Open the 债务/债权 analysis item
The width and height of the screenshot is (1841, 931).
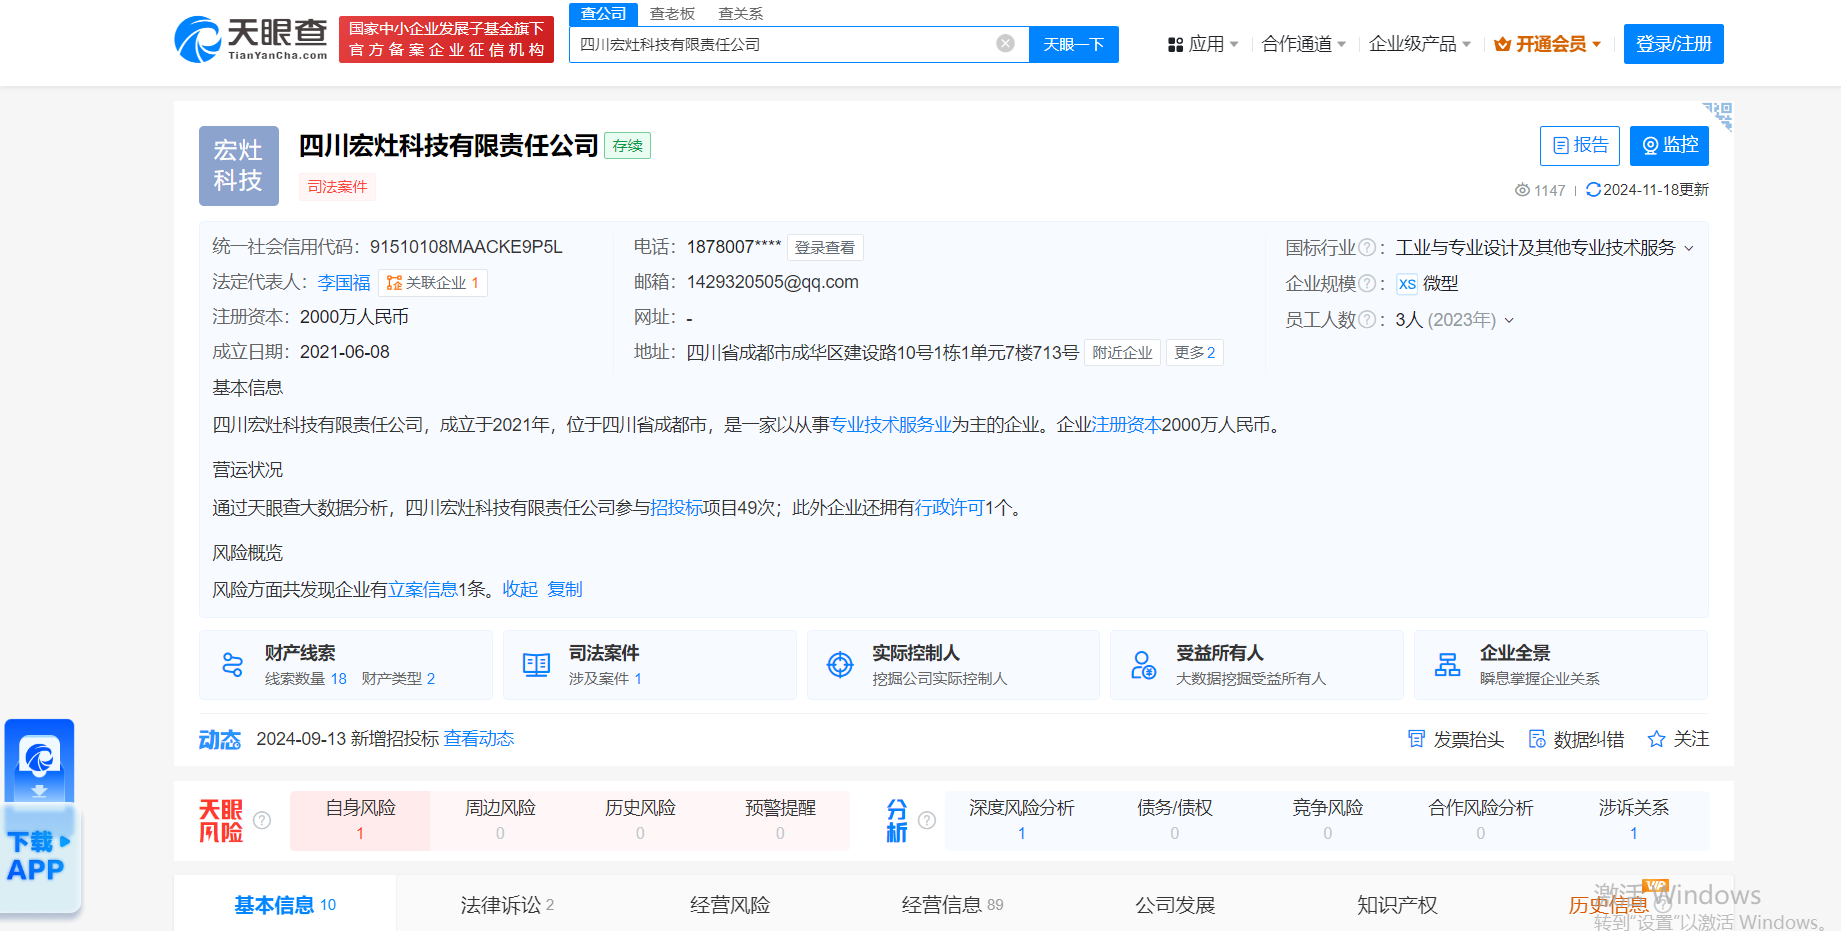tap(1175, 820)
